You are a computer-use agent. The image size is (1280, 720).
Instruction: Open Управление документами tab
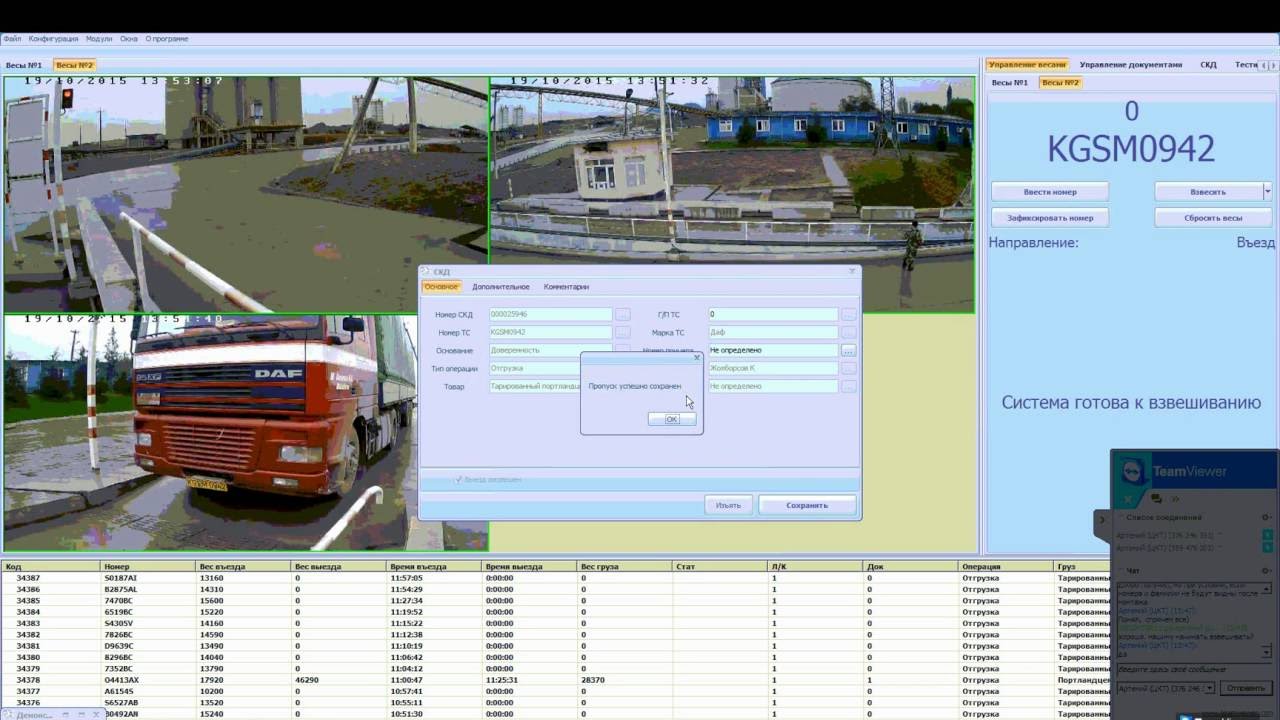[x=1131, y=64]
